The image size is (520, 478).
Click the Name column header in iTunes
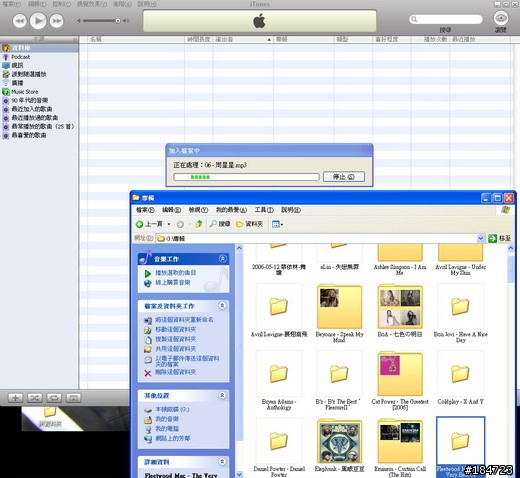pyautogui.click(x=136, y=39)
